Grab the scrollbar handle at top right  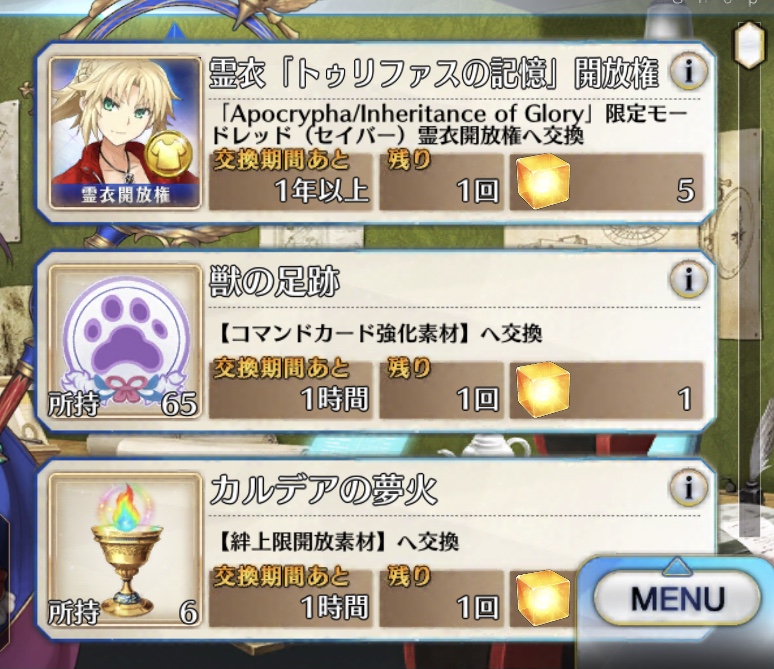pos(749,44)
